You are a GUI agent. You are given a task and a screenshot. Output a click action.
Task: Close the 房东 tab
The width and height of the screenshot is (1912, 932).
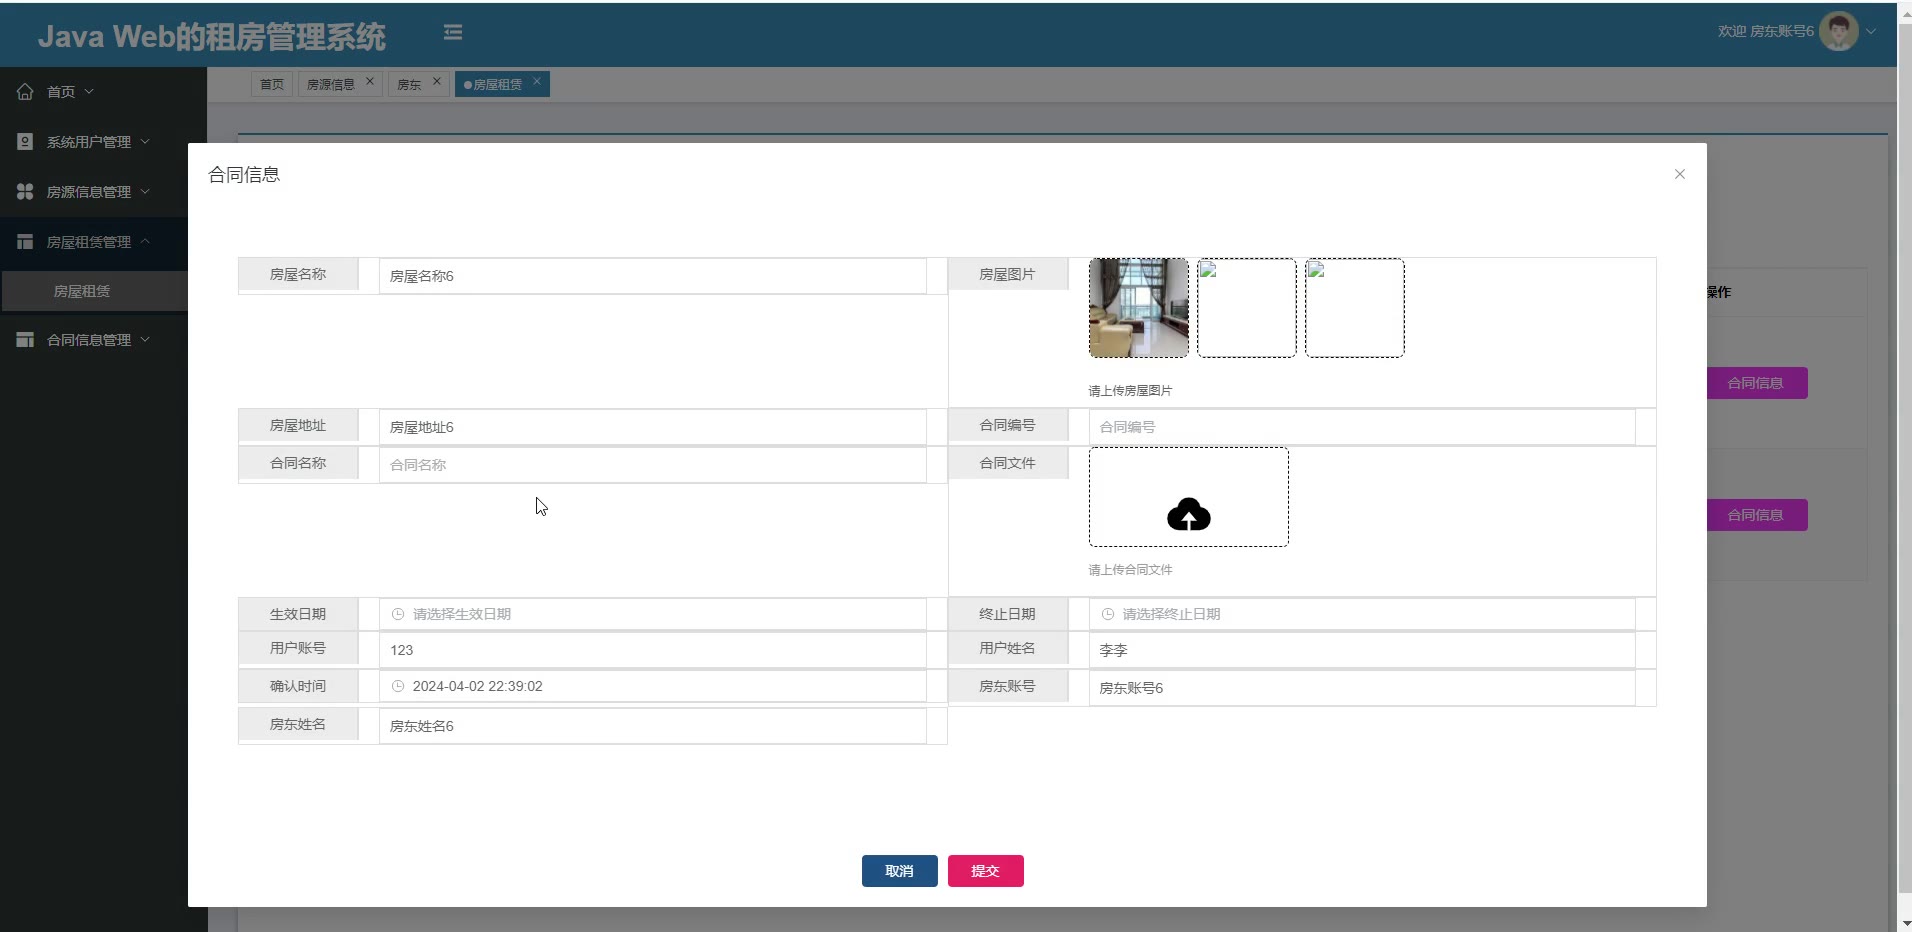(x=437, y=81)
